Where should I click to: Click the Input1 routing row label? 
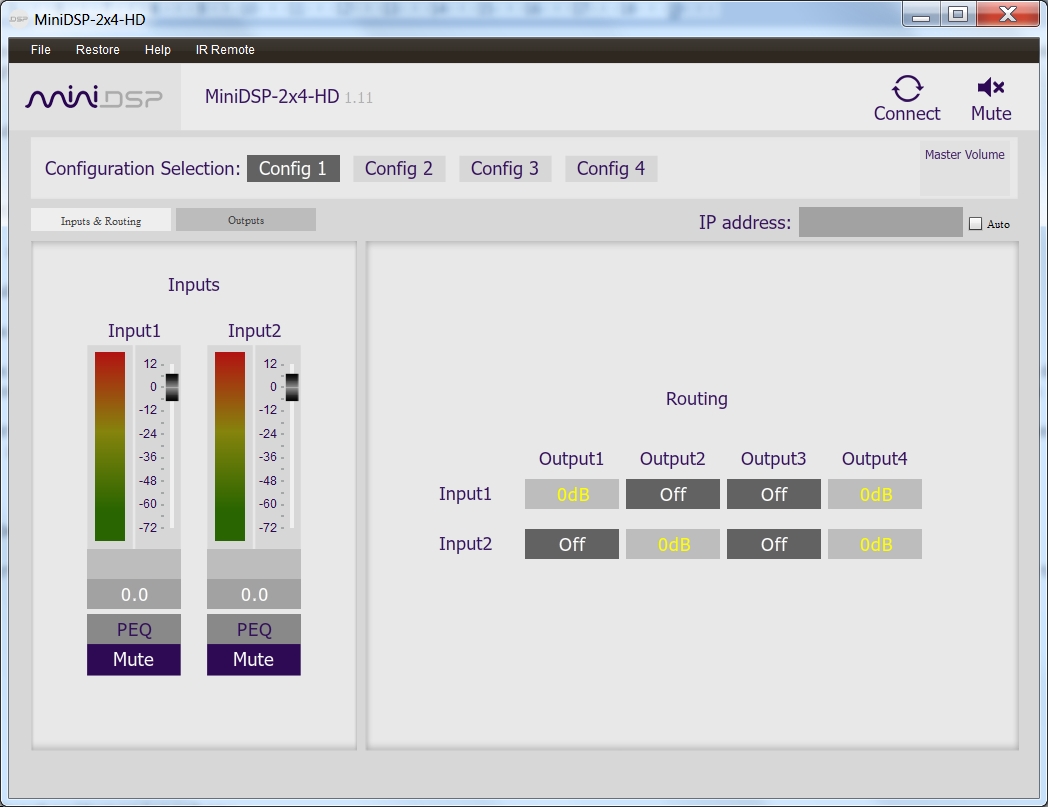[x=465, y=494]
